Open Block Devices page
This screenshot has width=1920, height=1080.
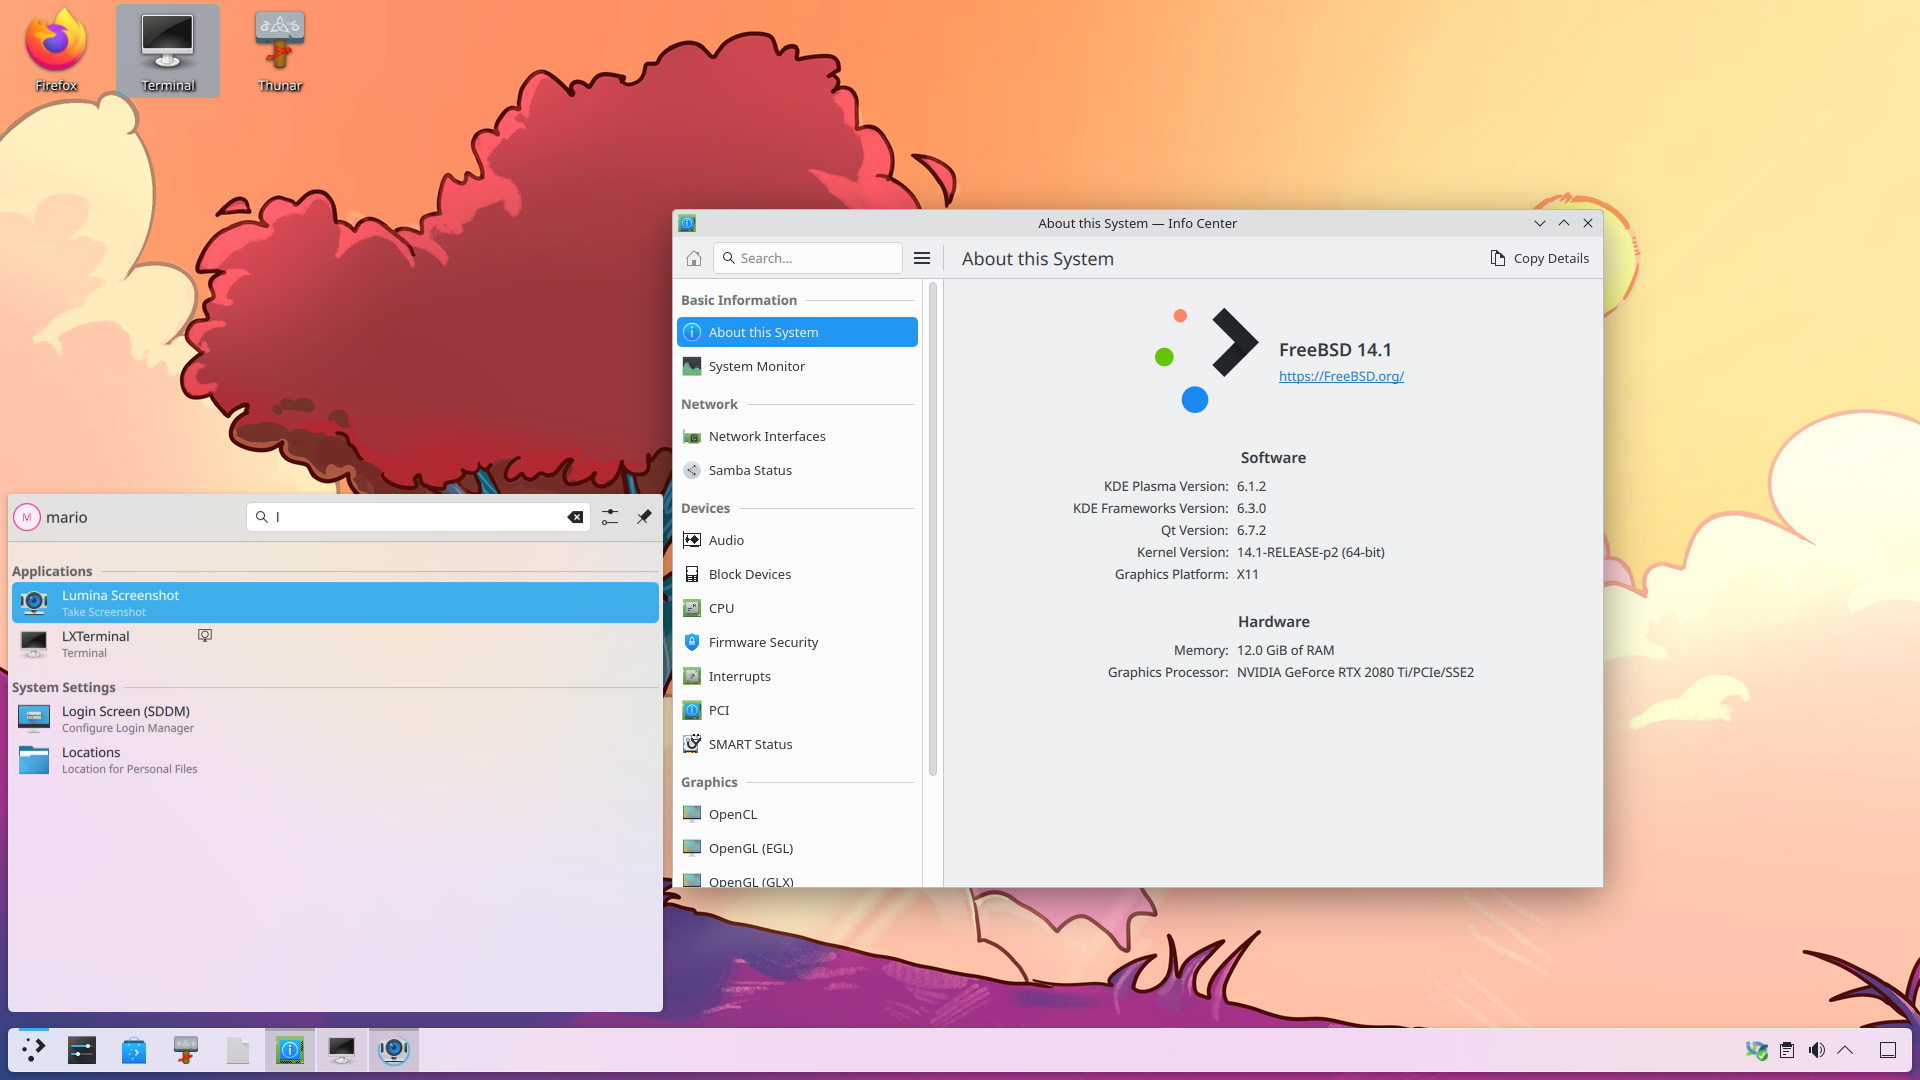pos(797,574)
